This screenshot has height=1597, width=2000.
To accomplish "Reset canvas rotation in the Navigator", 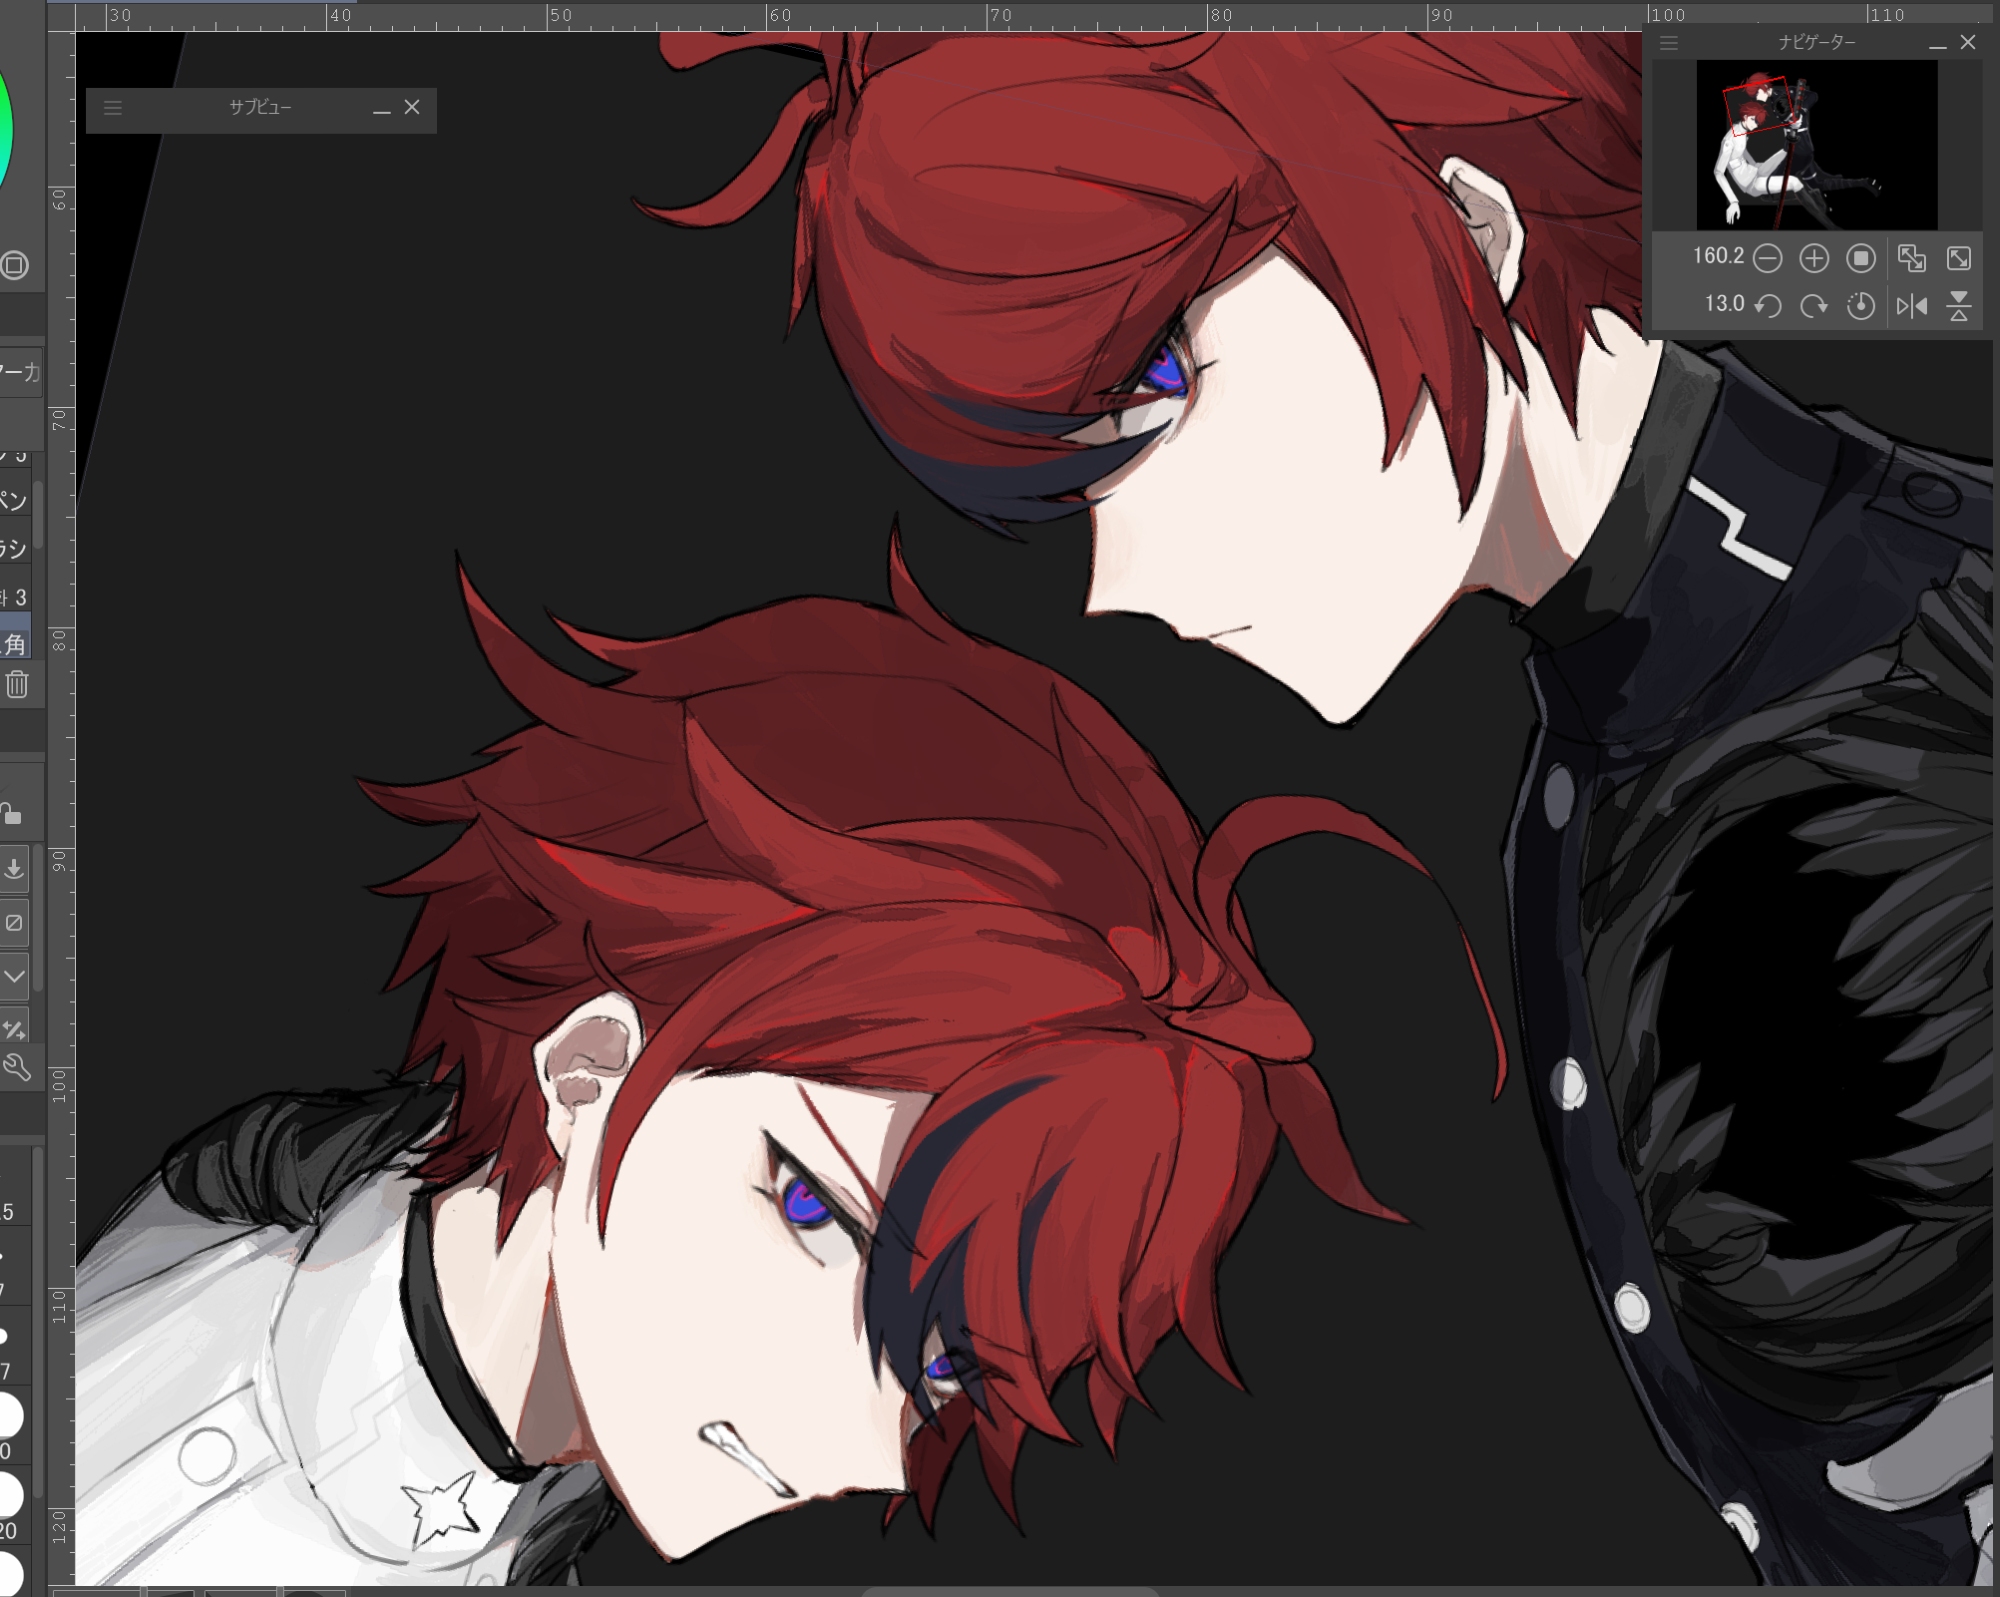I will click(1861, 306).
